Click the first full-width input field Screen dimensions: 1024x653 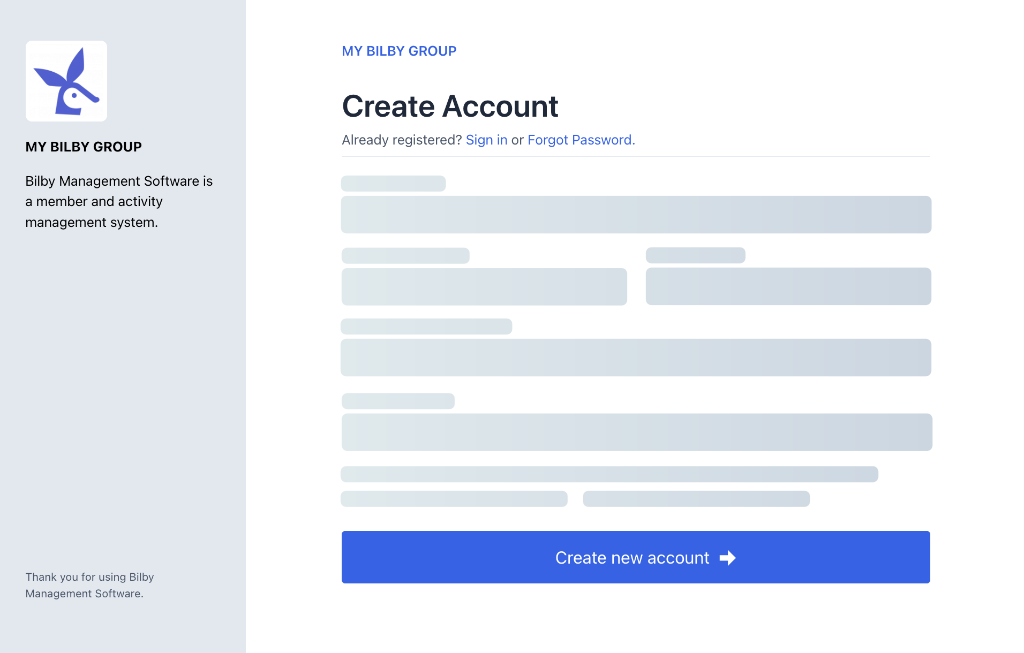pos(636,214)
